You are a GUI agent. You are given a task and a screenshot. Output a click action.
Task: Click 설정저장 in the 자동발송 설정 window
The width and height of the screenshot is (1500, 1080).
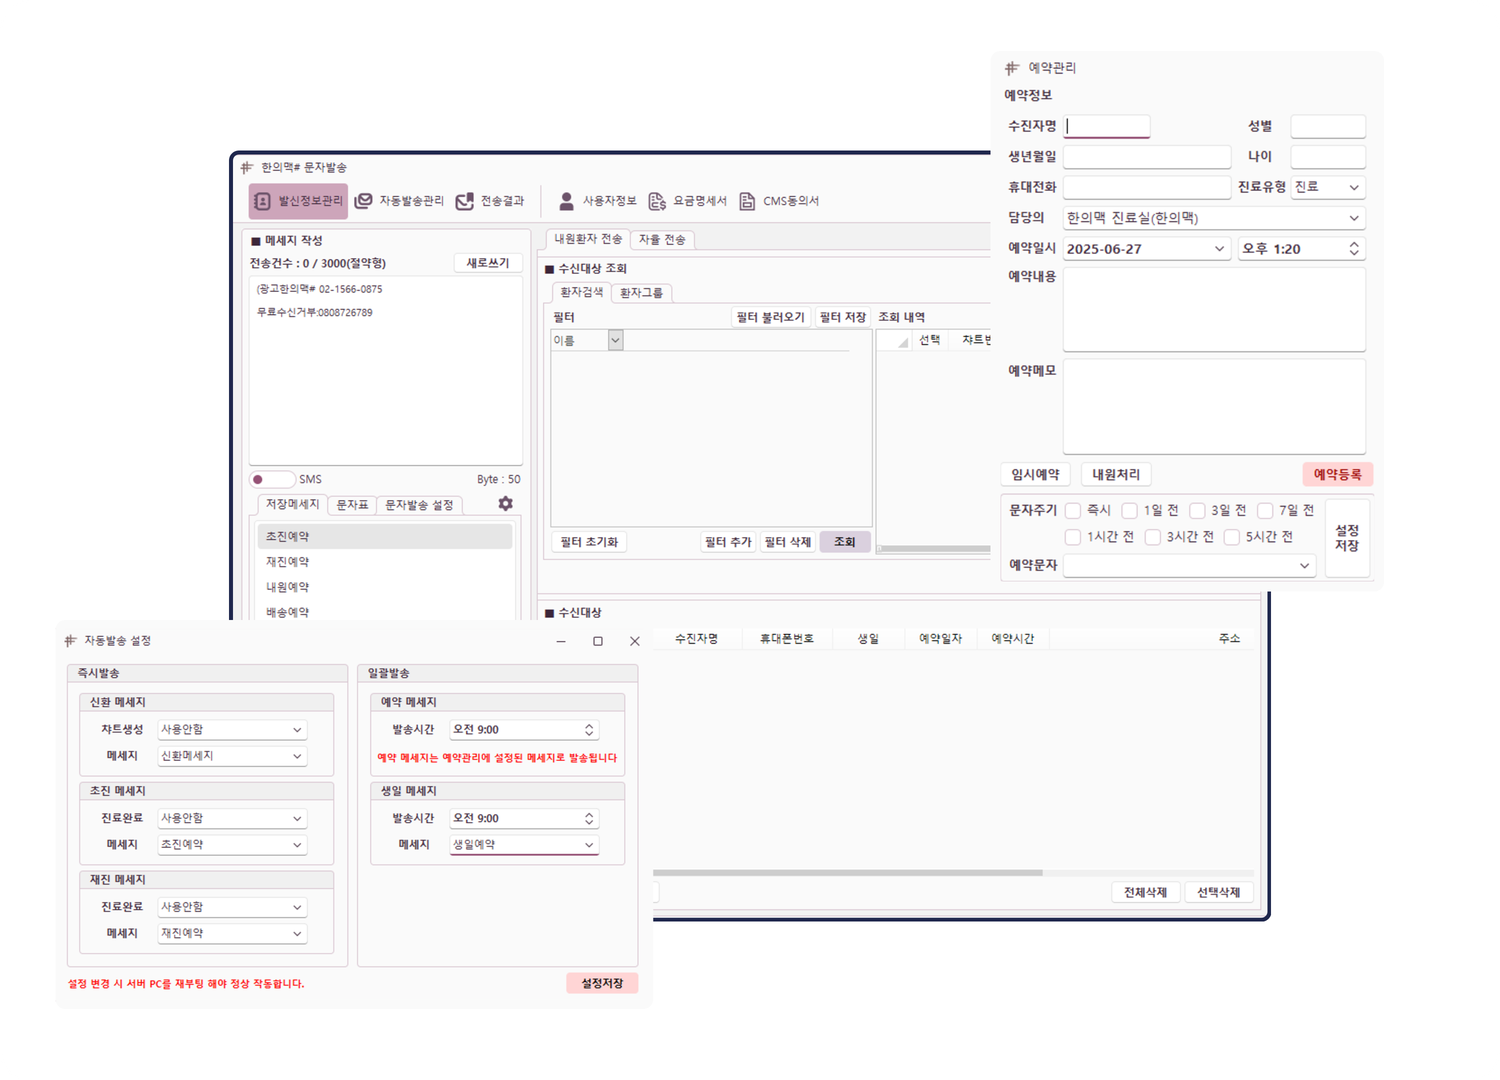coord(602,984)
